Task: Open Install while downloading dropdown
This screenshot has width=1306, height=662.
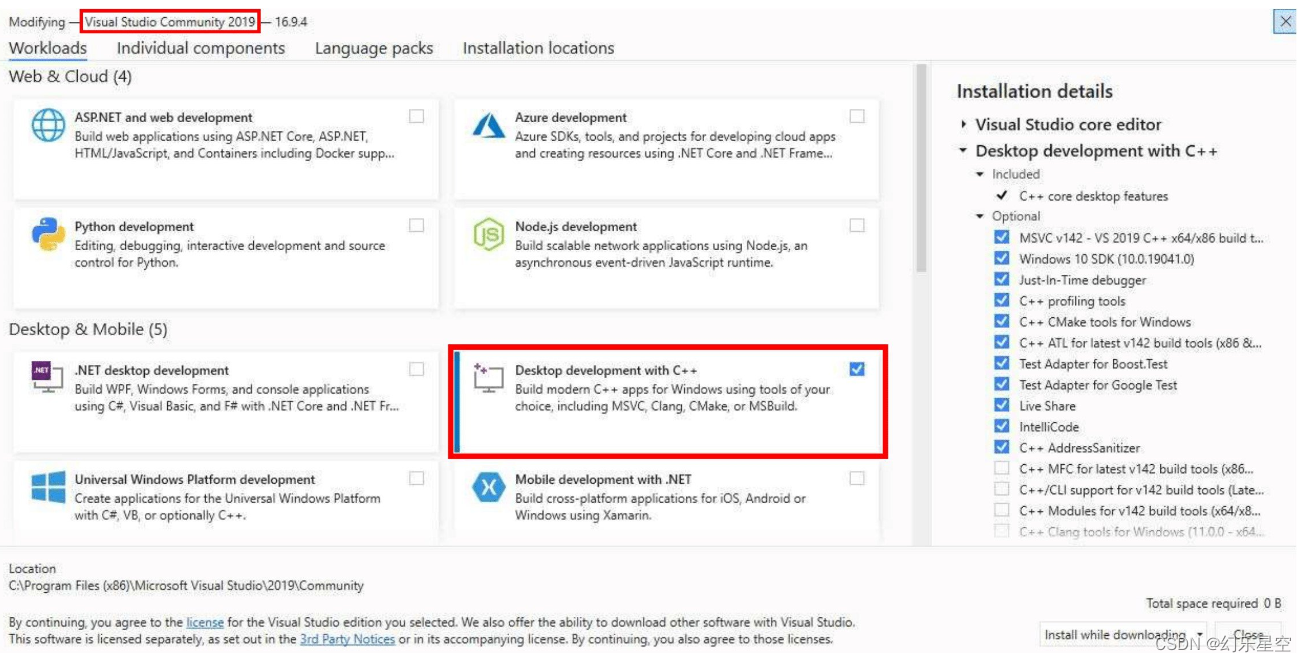Action: (x=1122, y=635)
